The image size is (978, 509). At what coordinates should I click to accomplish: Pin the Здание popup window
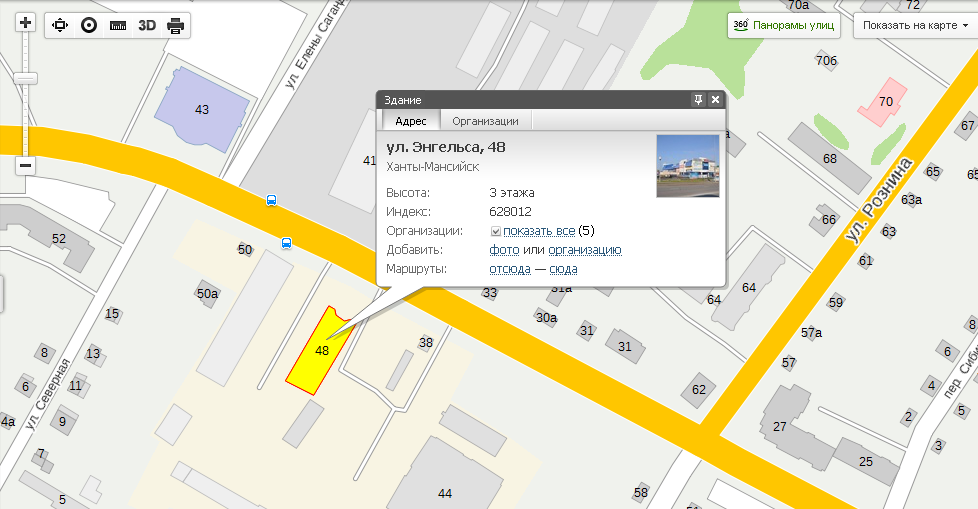pyautogui.click(x=698, y=100)
